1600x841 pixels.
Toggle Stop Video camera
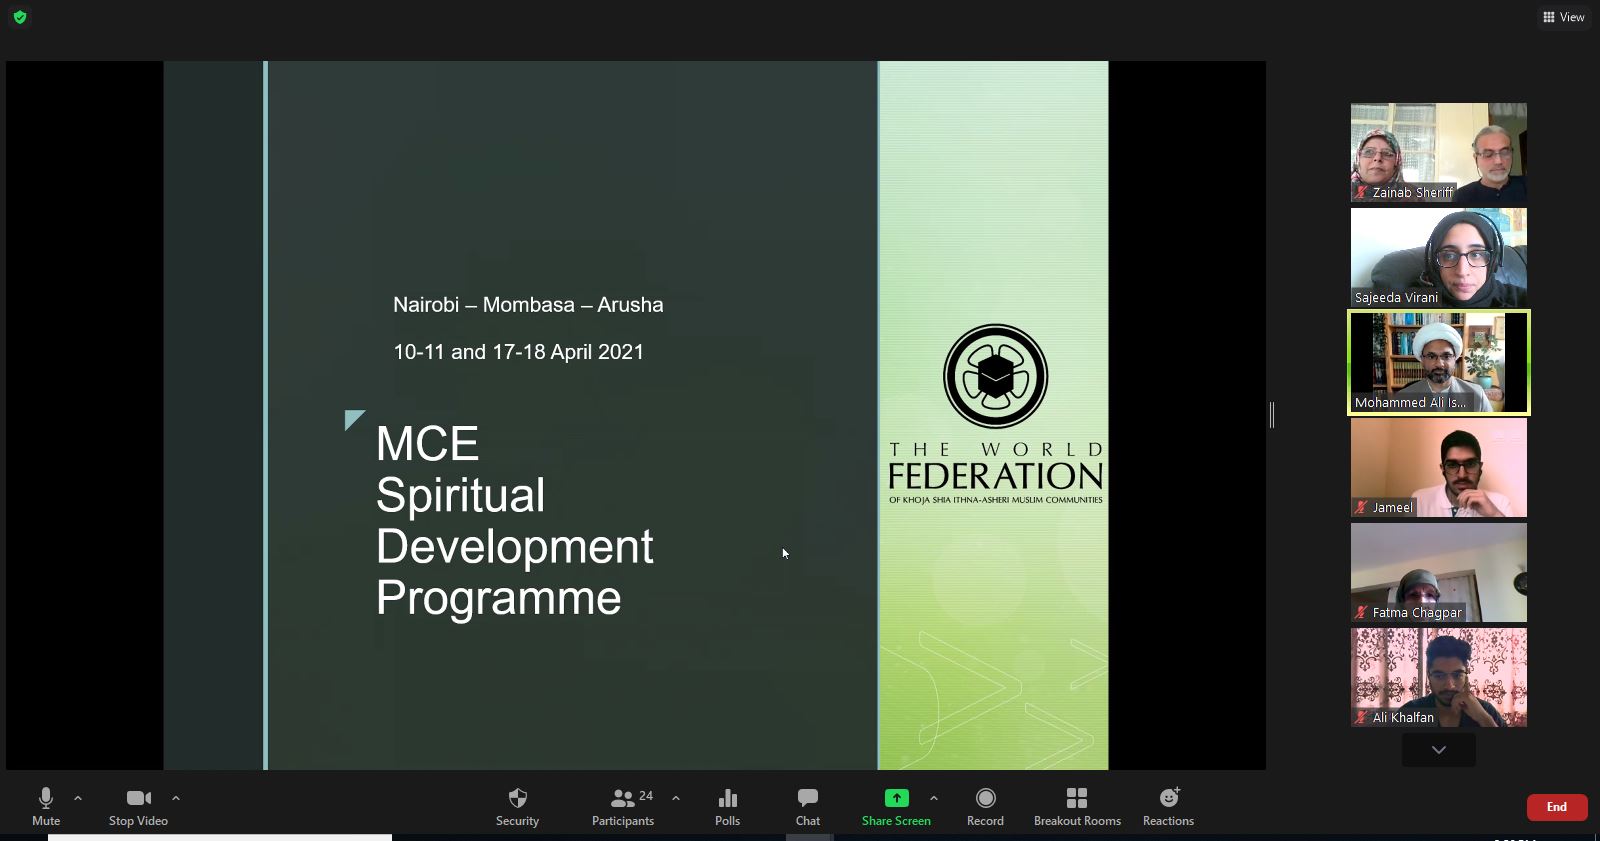coord(138,798)
